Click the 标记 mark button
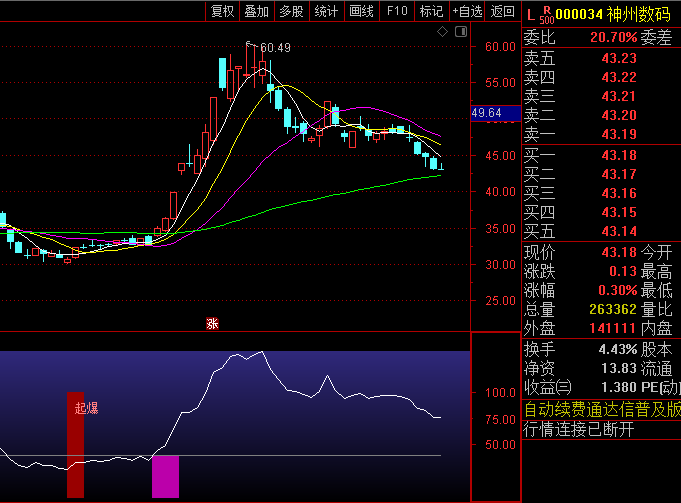The image size is (681, 503). (x=431, y=11)
